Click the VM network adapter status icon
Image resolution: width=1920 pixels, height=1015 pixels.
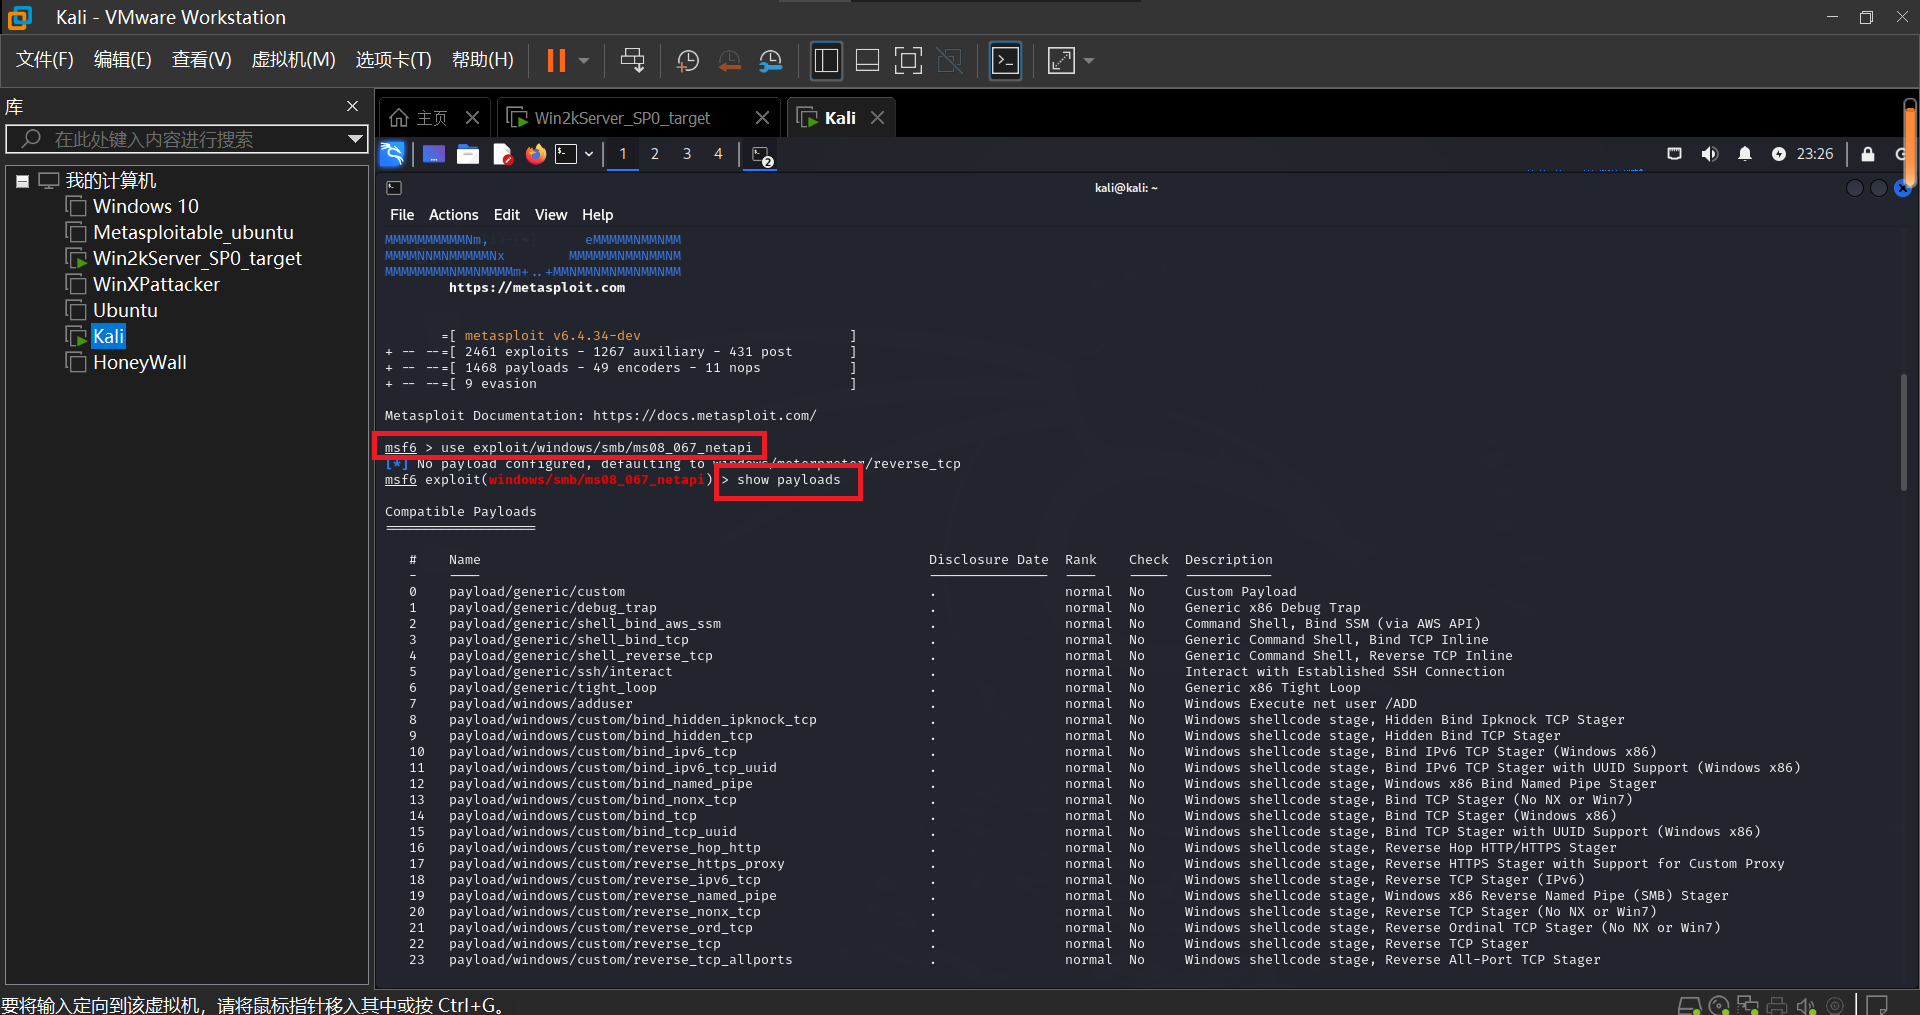[x=1748, y=1005]
